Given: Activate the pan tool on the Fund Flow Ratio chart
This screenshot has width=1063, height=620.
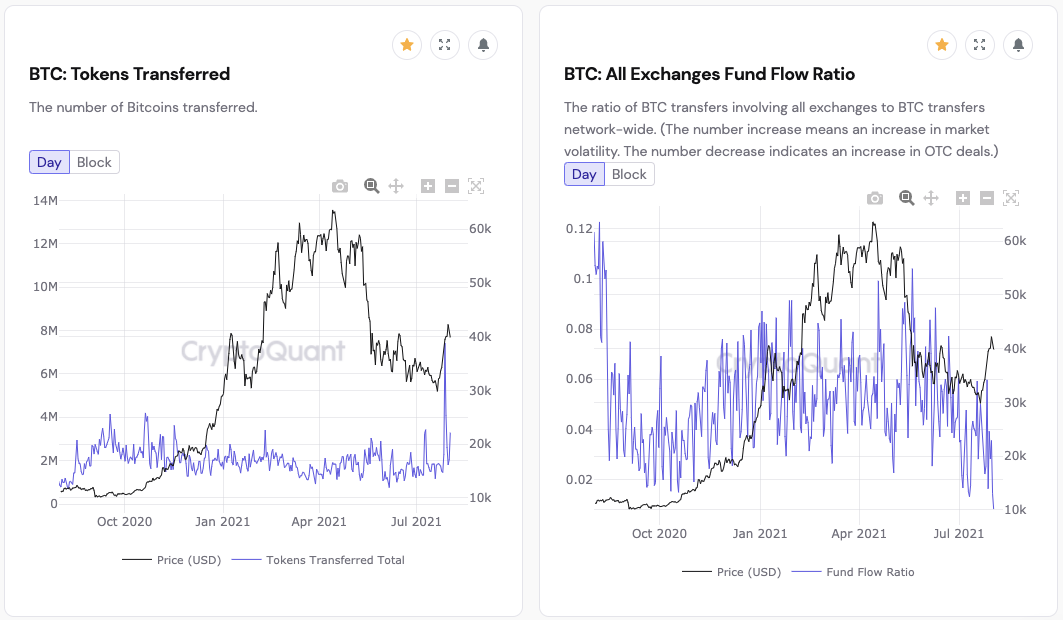Looking at the screenshot, I should 931,198.
